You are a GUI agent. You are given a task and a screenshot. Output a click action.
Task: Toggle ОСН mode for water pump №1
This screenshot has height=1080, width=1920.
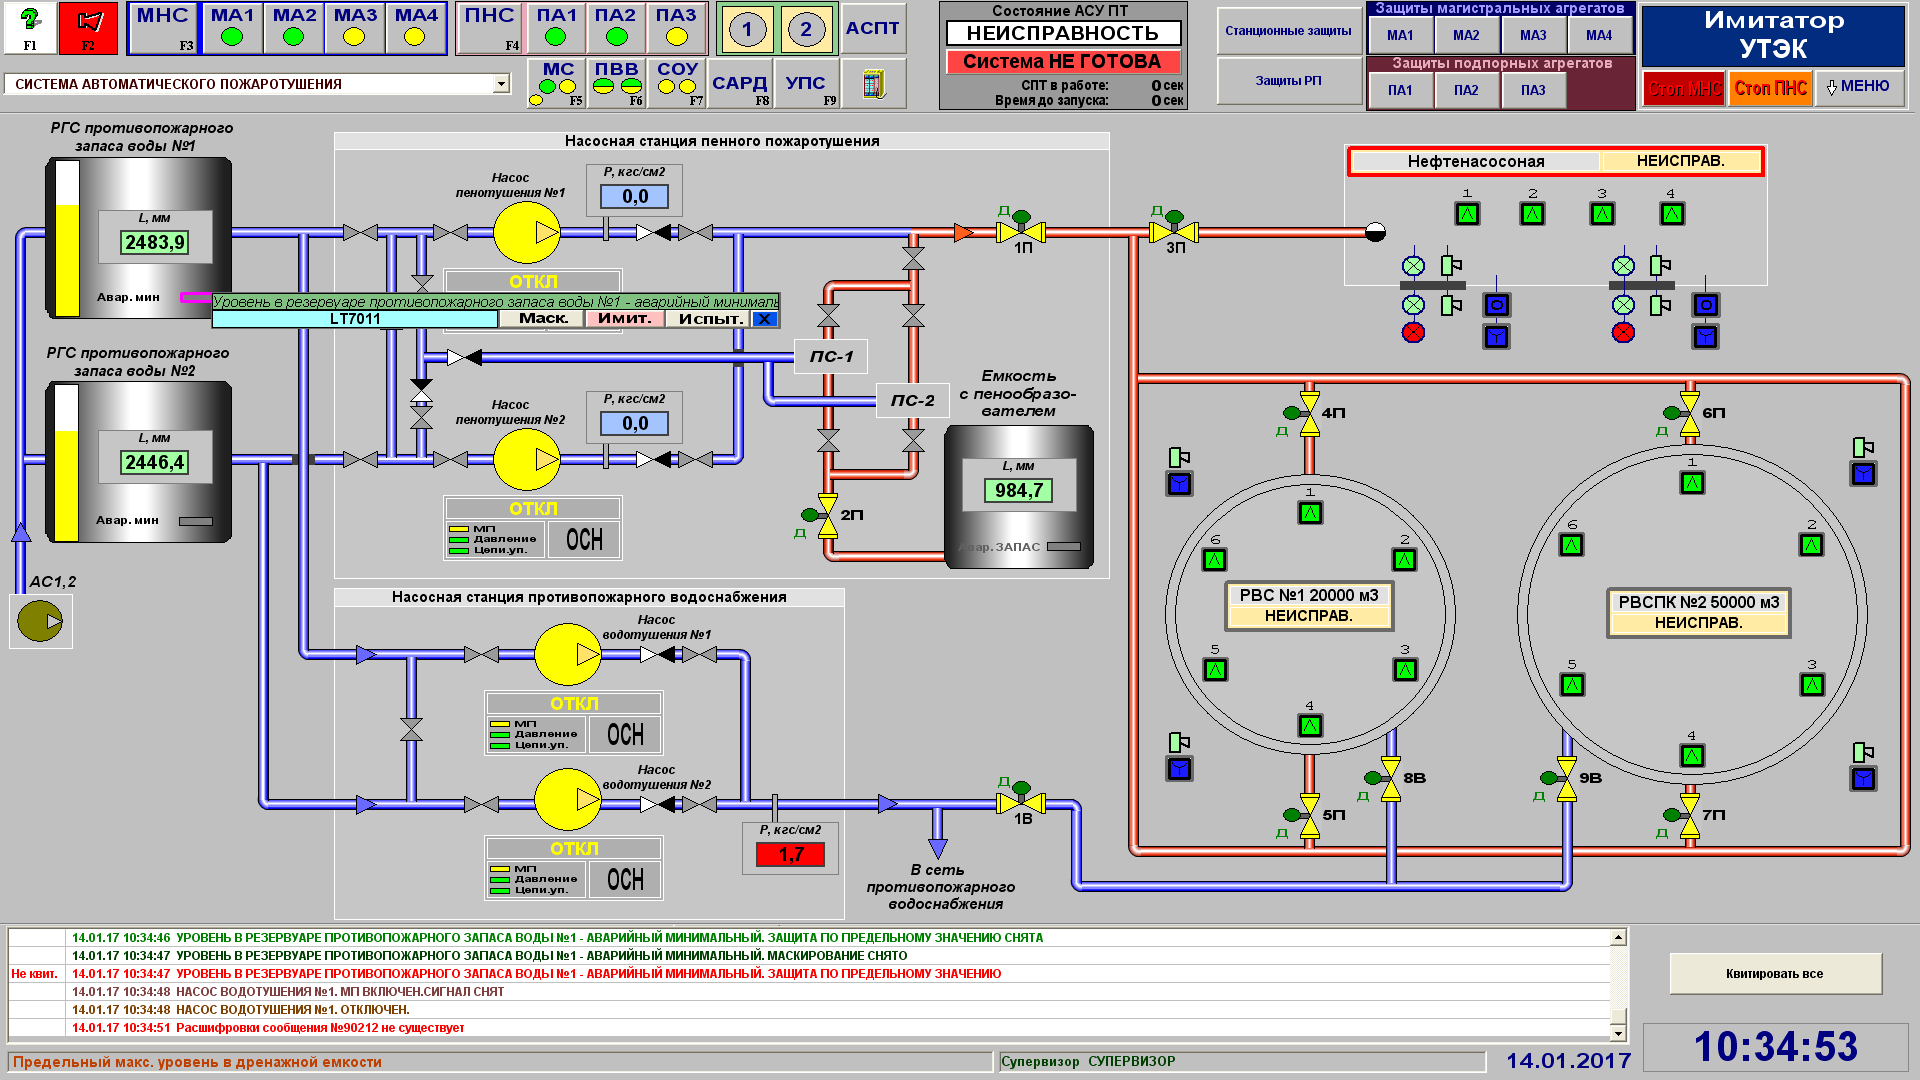(625, 735)
